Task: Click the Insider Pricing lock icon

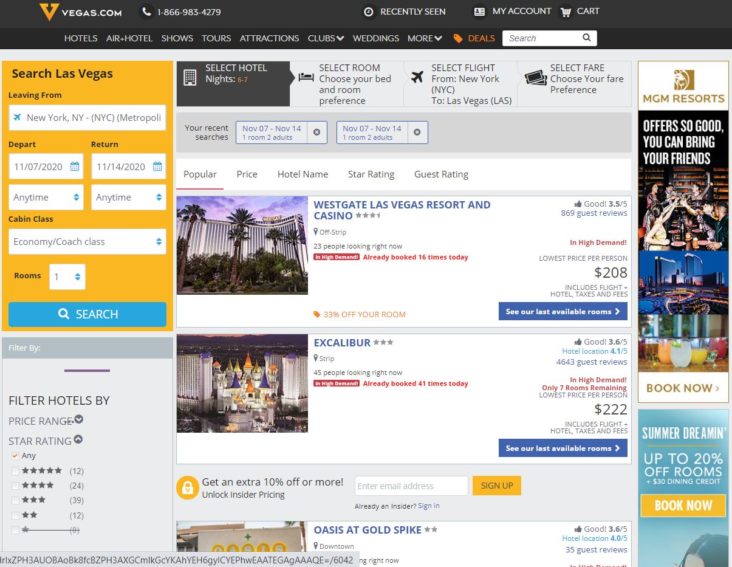Action: (188, 488)
